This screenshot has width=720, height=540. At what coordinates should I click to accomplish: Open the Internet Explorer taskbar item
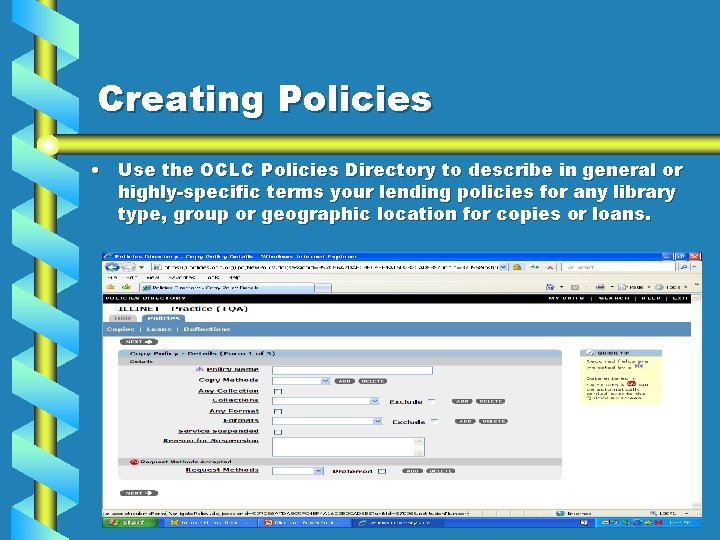pos(398,523)
